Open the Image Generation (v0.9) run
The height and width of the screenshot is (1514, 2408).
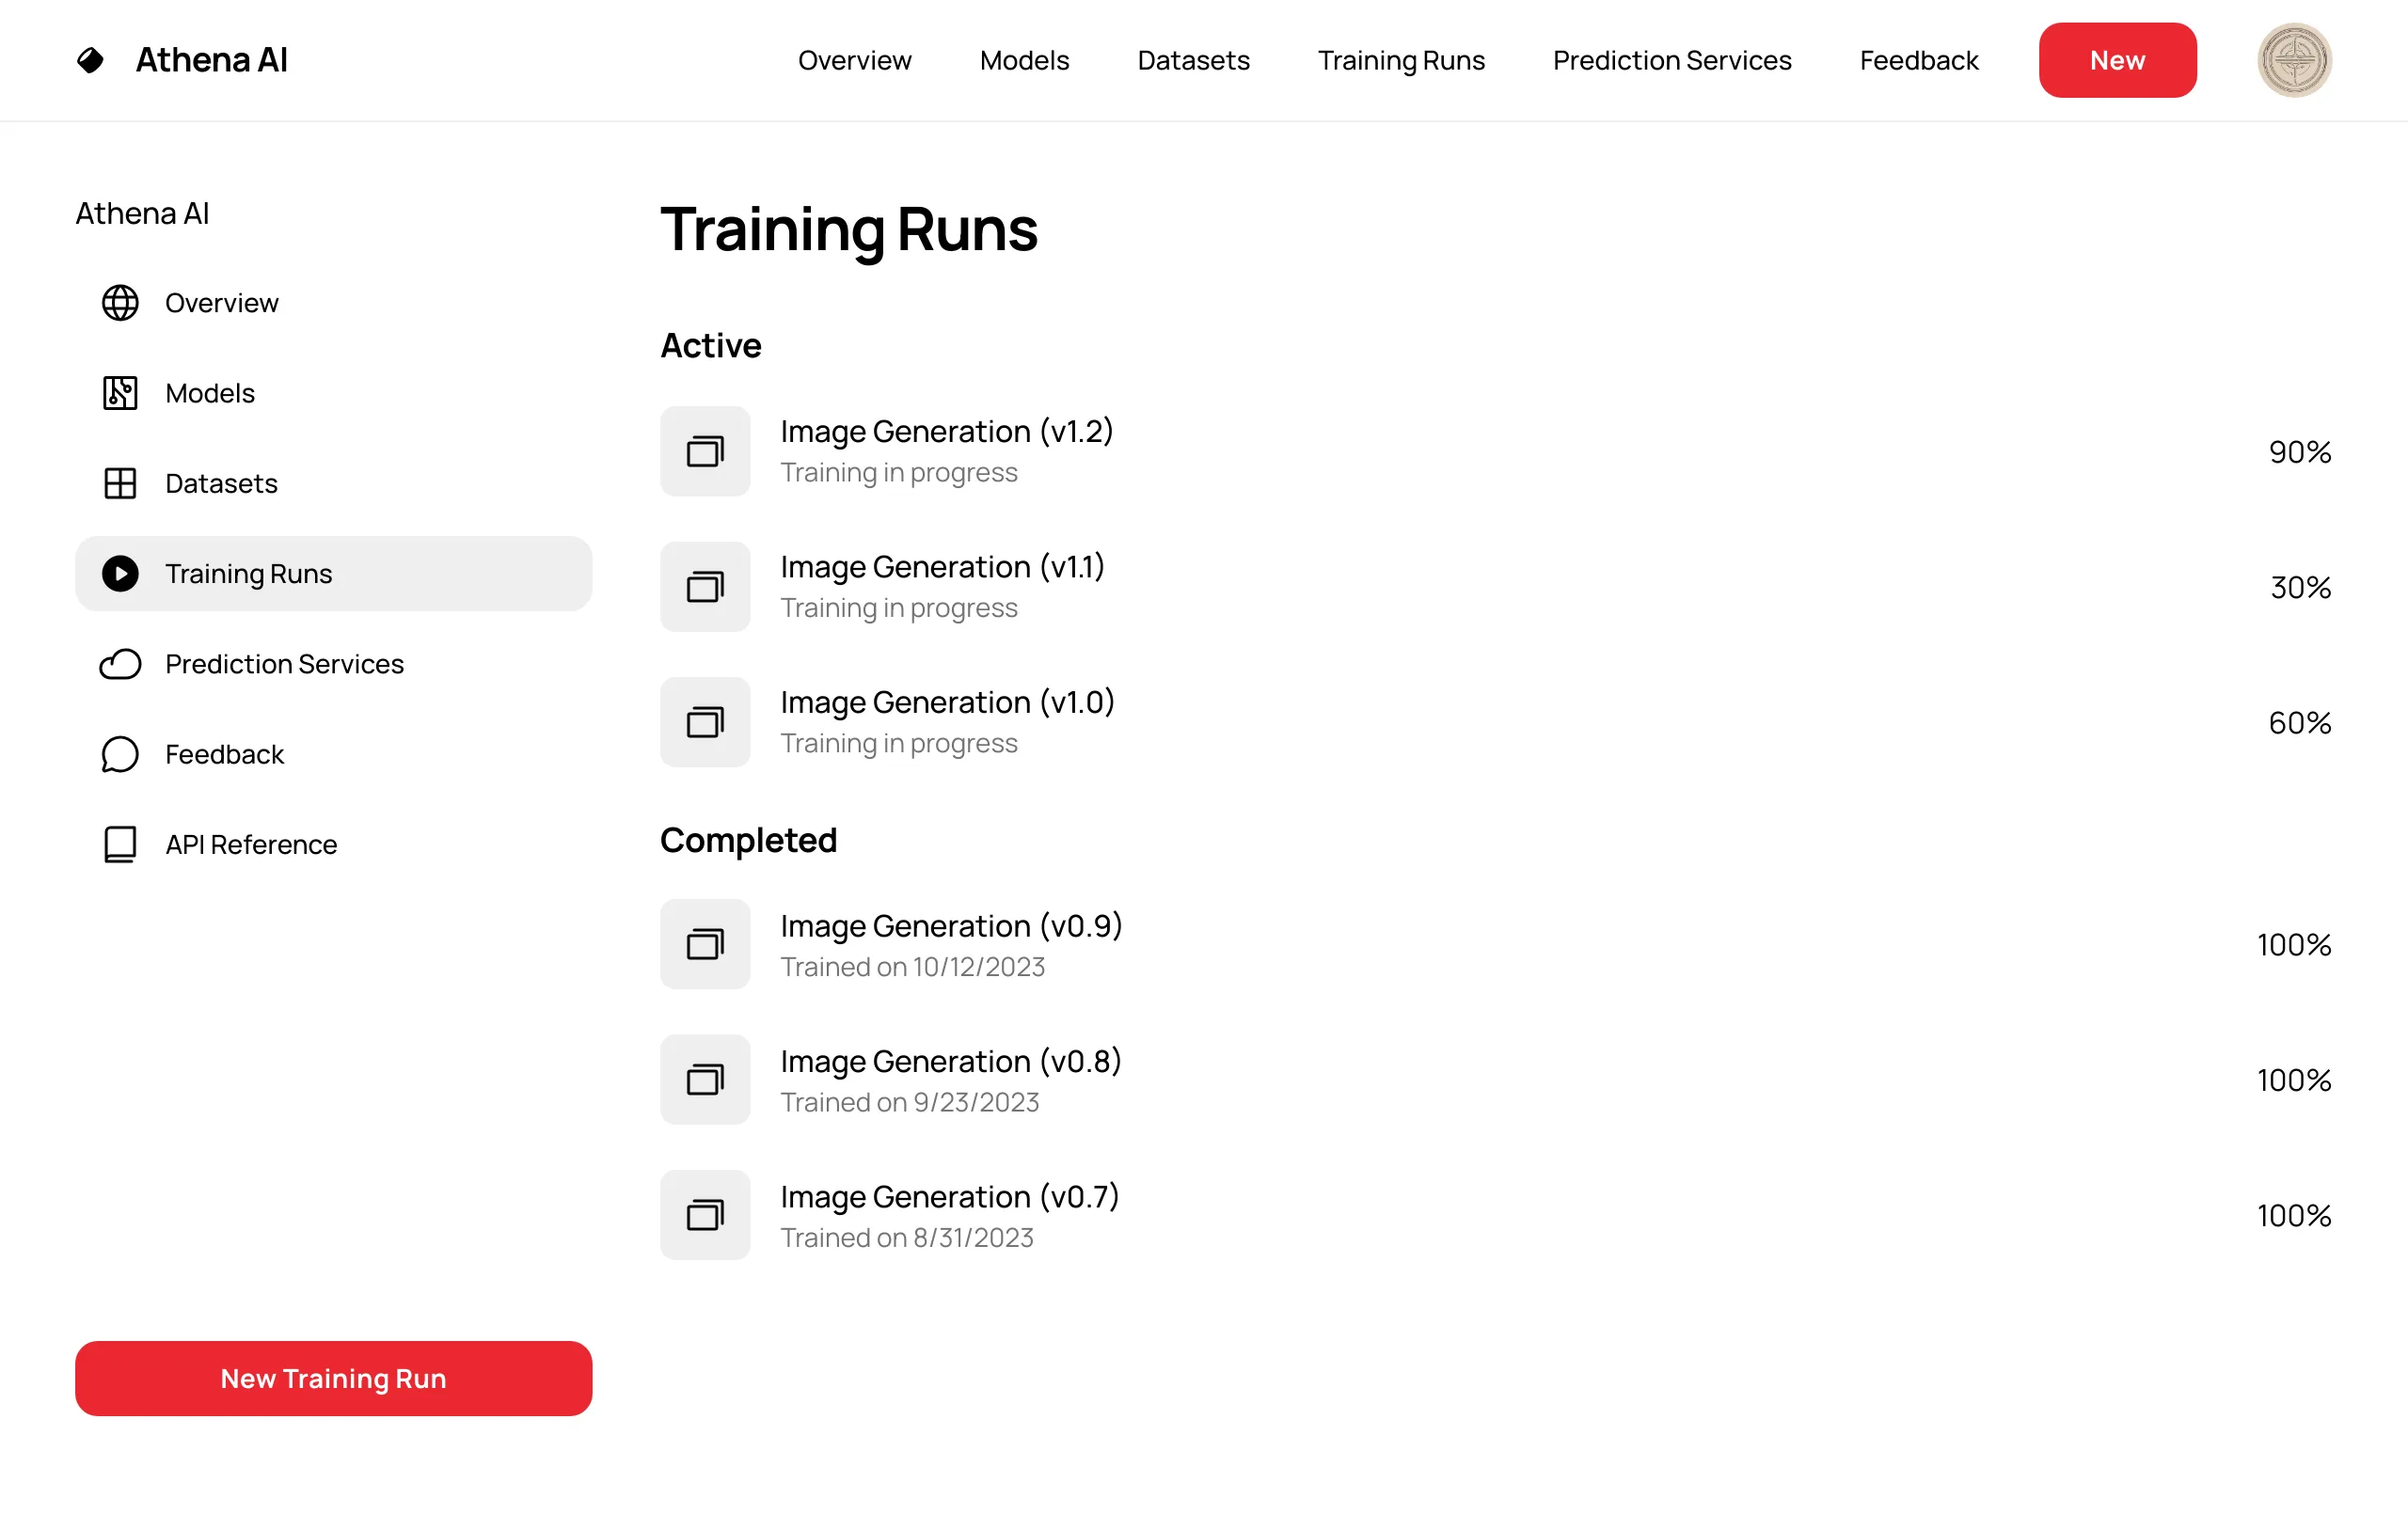[x=1495, y=944]
